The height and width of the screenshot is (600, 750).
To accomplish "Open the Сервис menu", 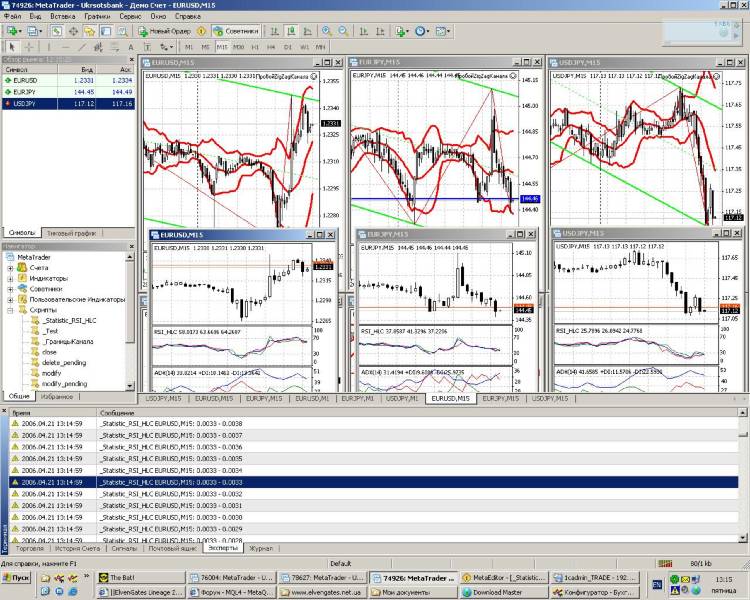I will pos(130,16).
